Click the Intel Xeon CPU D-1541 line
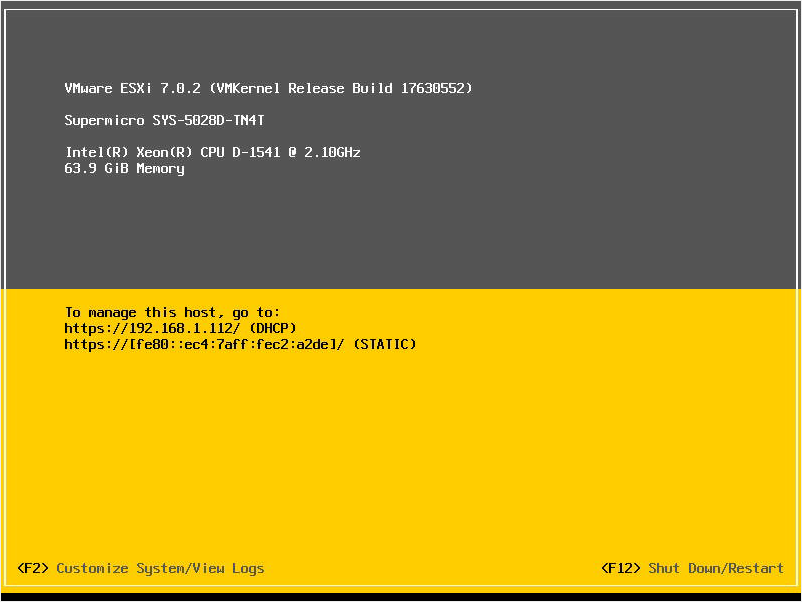802x602 pixels. pyautogui.click(x=212, y=152)
